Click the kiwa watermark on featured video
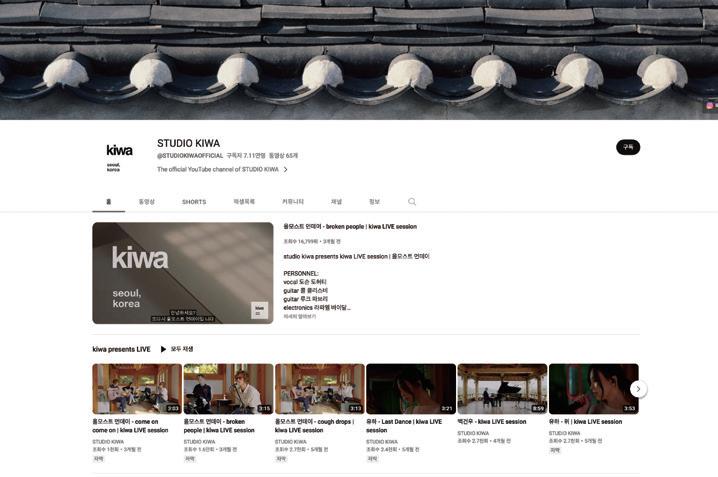The image size is (718, 477). 260,310
